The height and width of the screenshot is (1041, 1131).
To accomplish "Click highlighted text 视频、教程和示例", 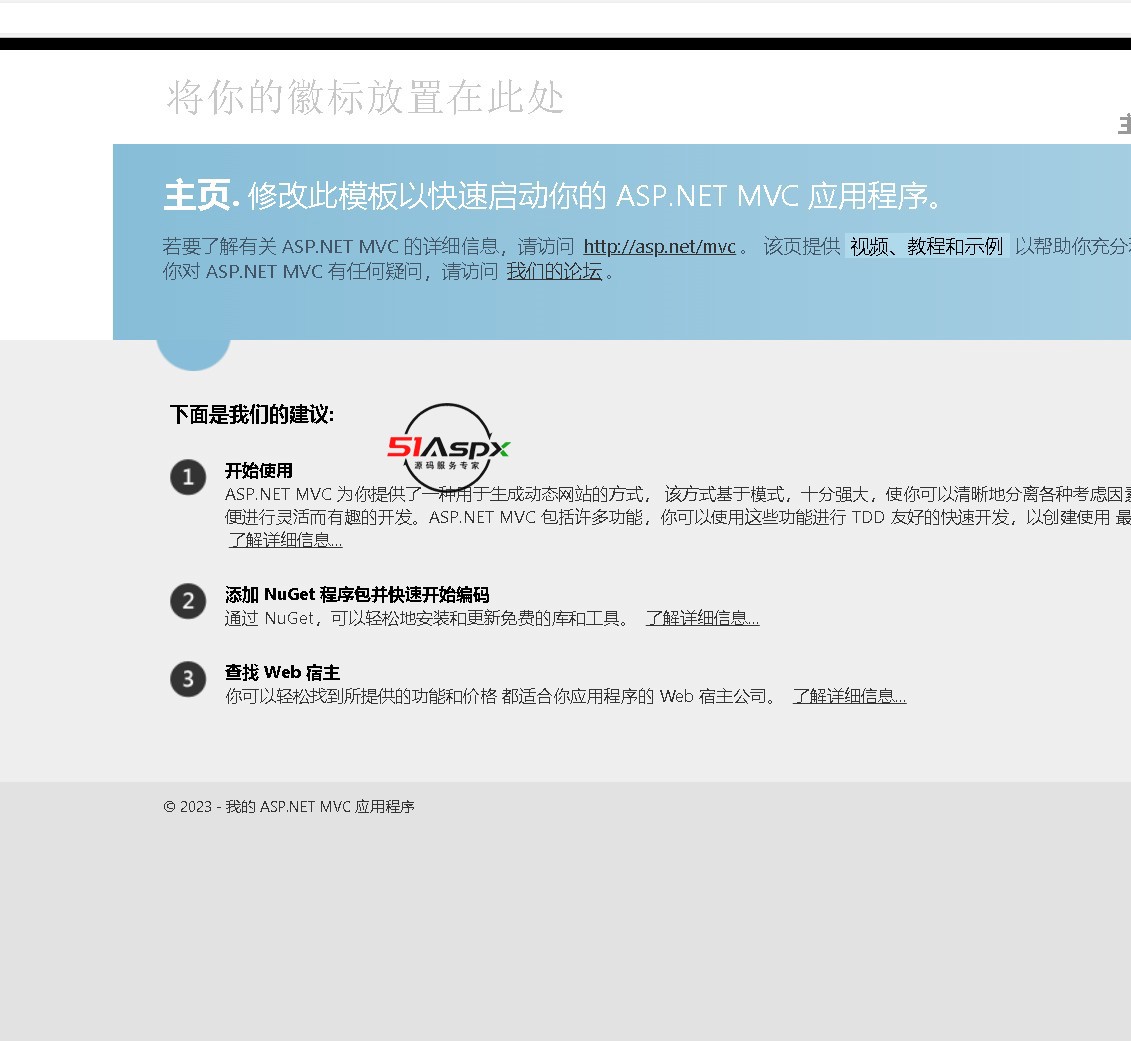I will click(926, 247).
